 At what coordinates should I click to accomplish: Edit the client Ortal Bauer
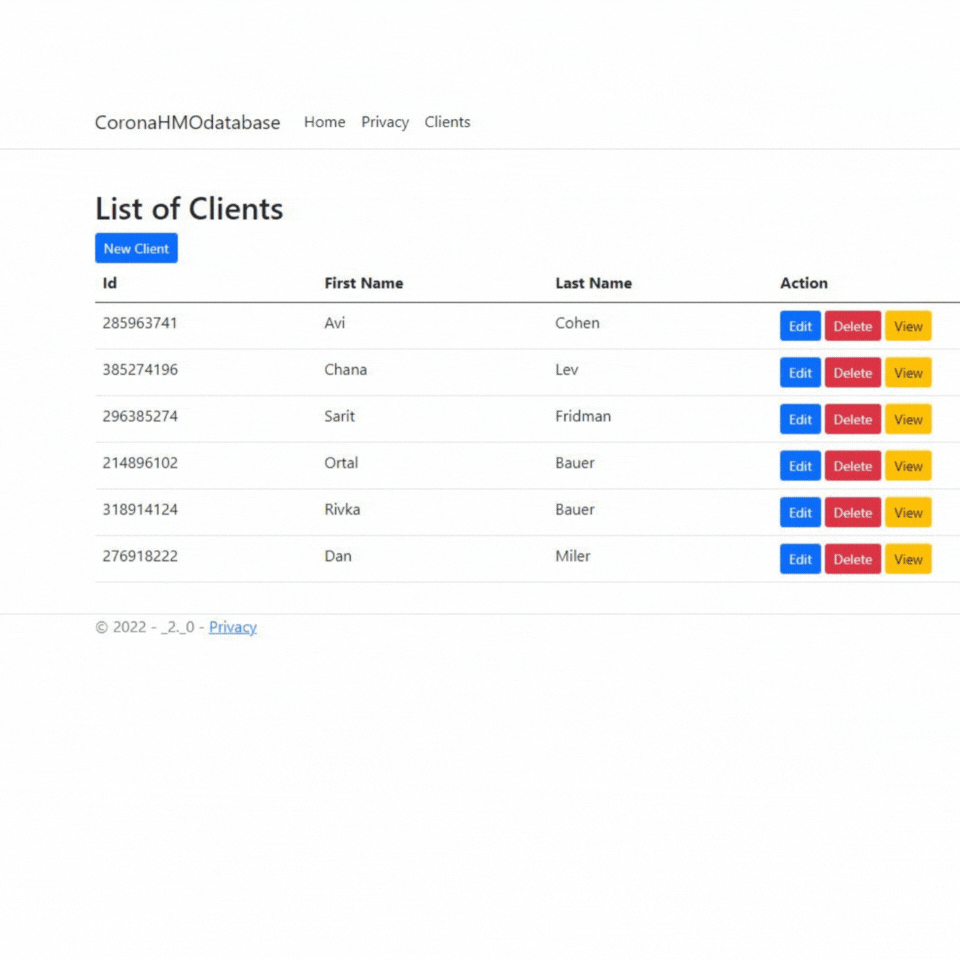(x=799, y=465)
